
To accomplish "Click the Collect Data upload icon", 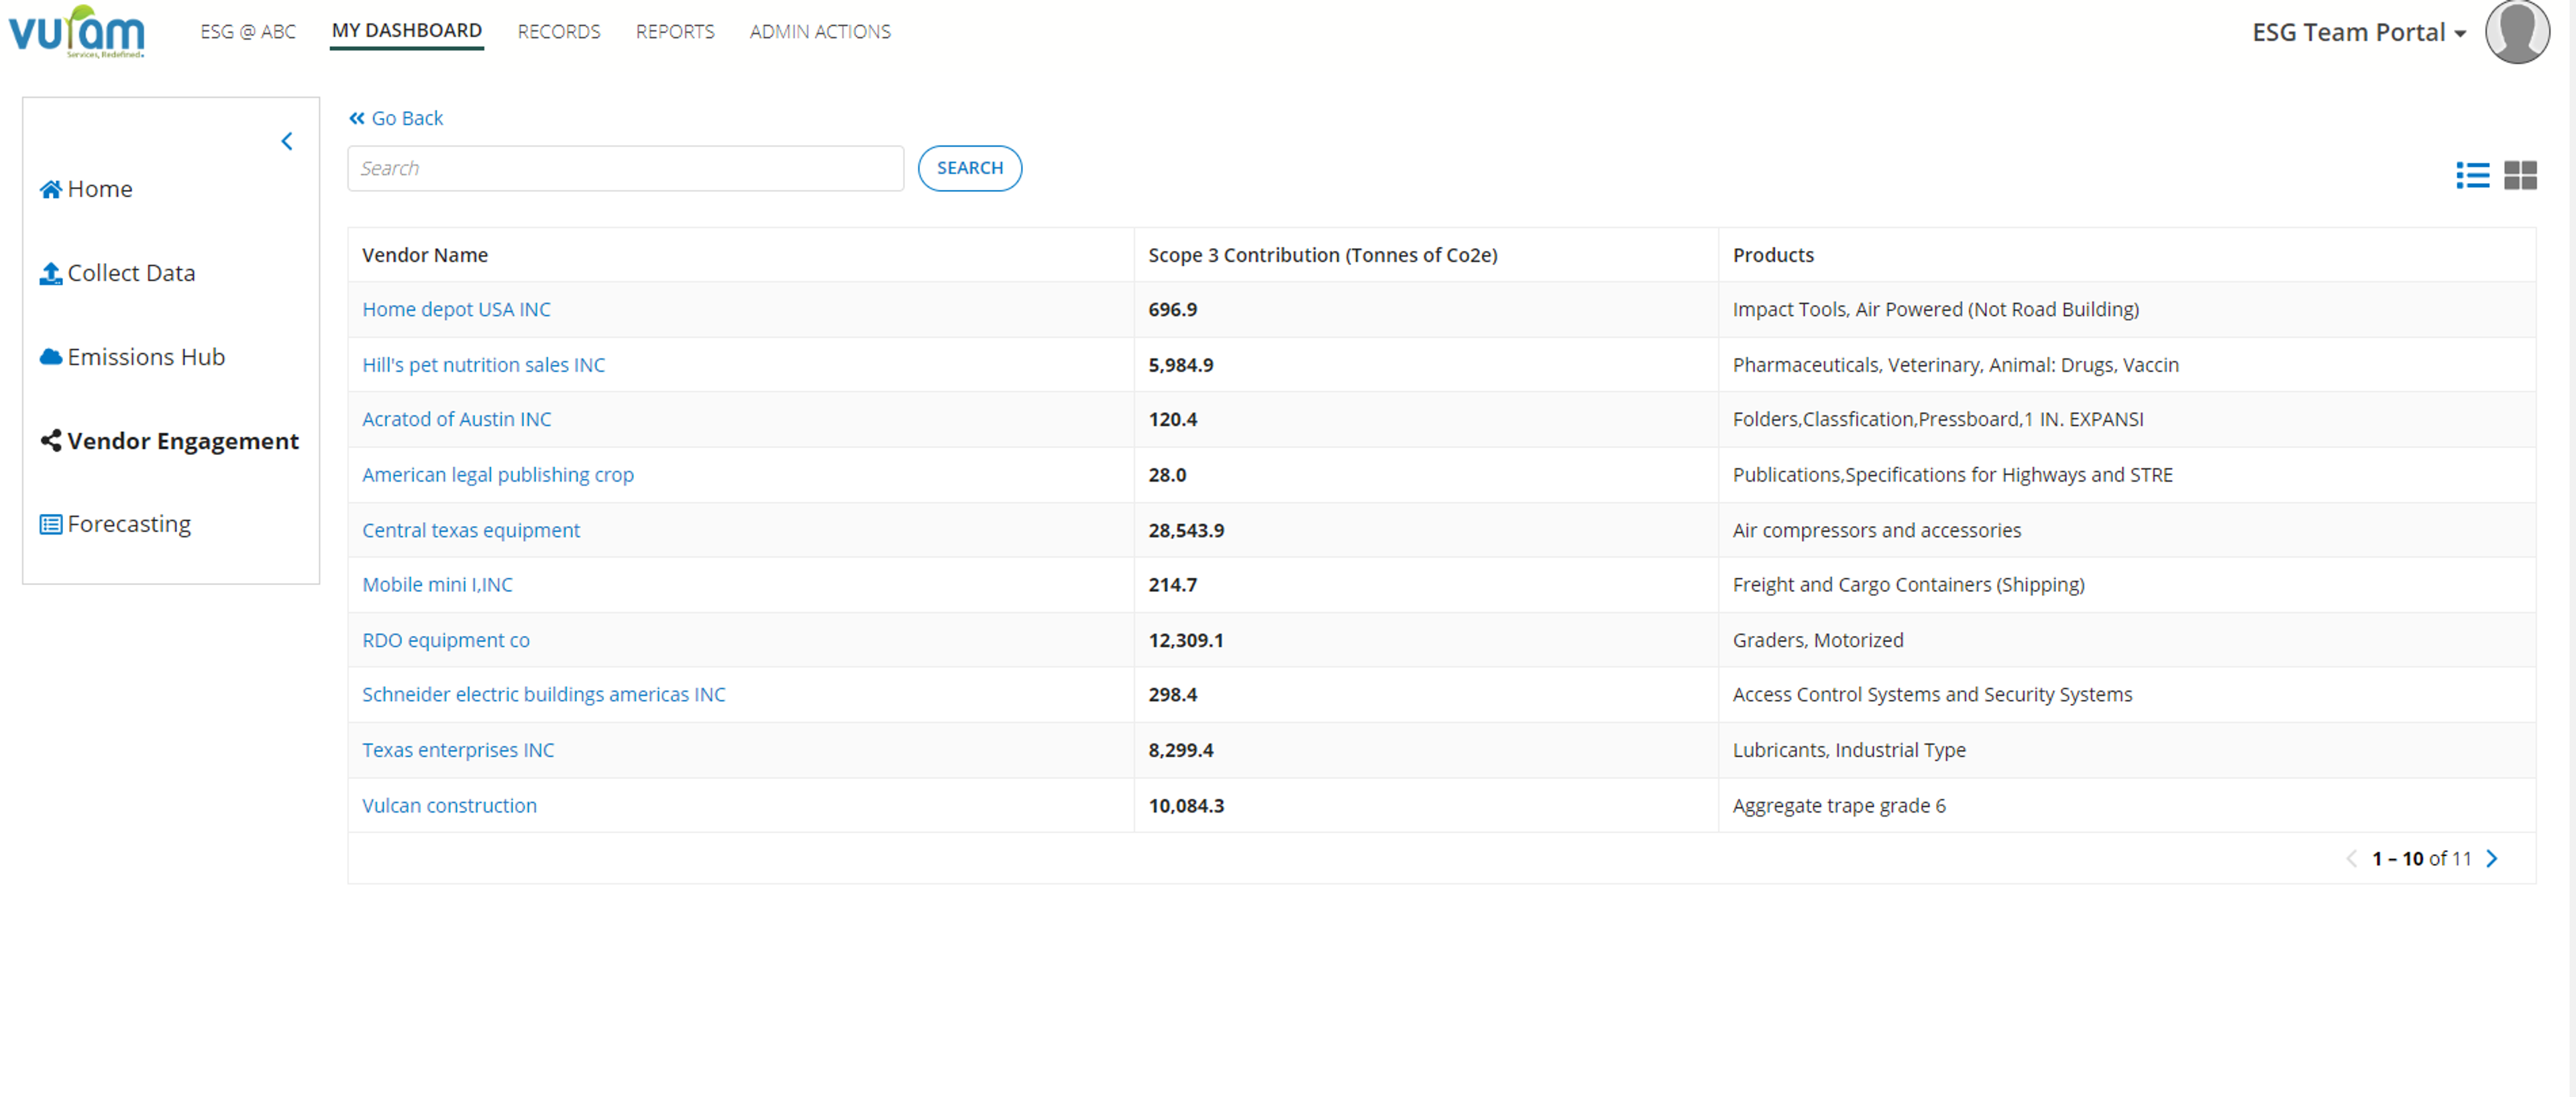I will tap(51, 273).
